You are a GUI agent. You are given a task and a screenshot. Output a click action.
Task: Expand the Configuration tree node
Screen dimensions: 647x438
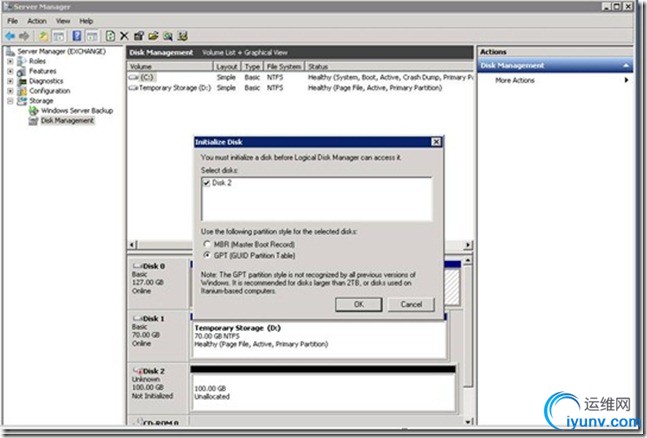pos(10,91)
